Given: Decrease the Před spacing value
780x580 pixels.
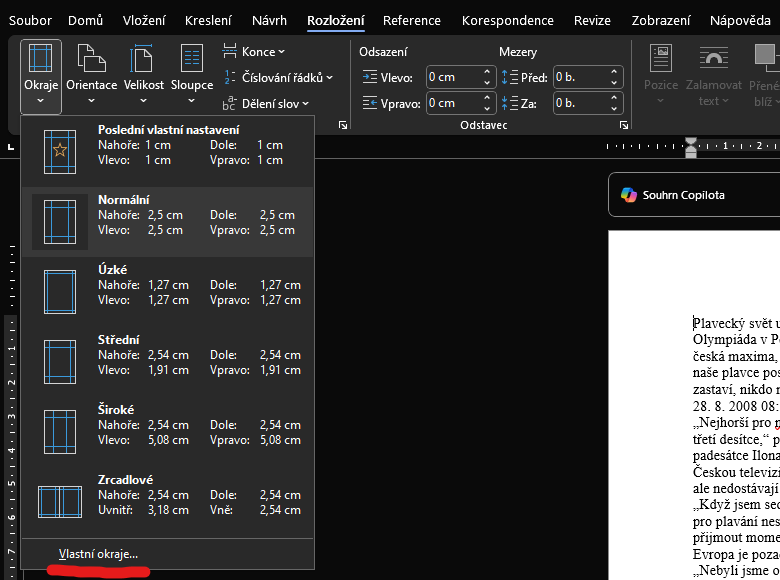Looking at the screenshot, I should coord(615,82).
